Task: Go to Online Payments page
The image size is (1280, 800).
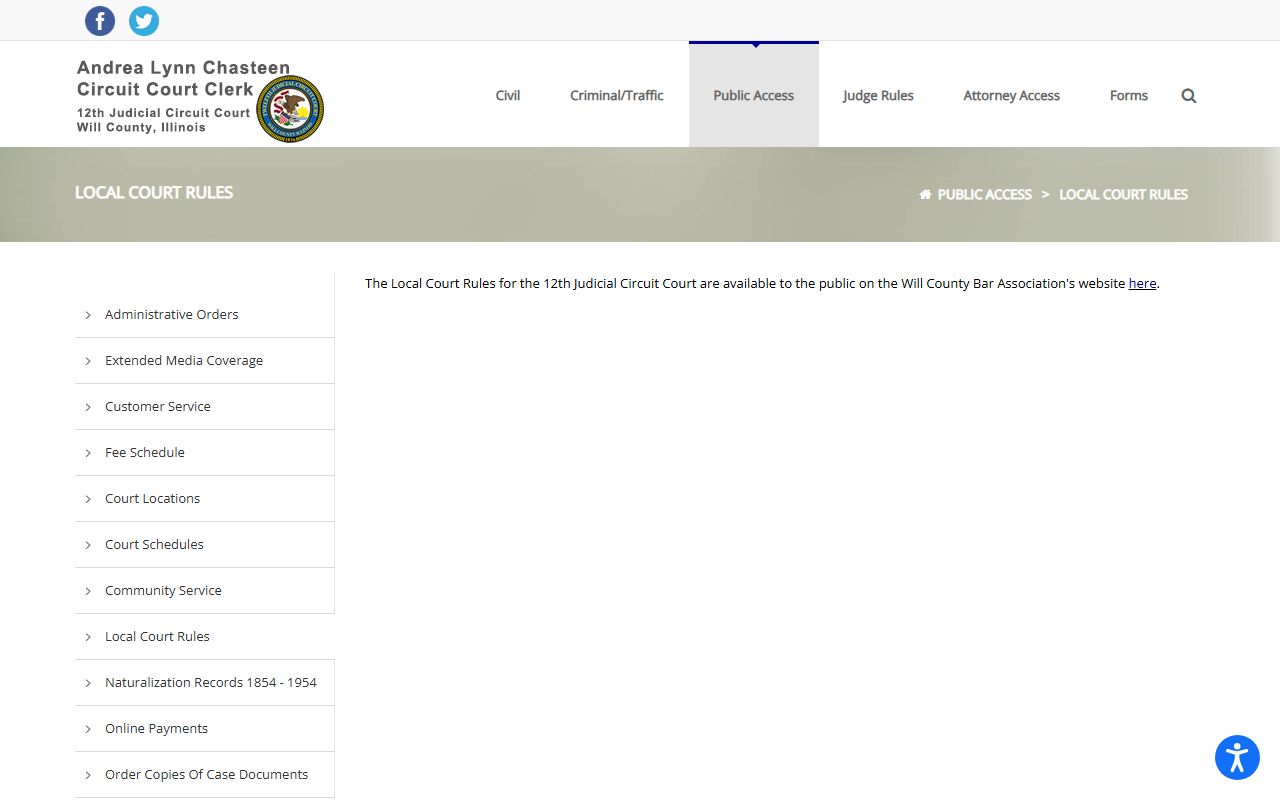Action: pos(156,728)
